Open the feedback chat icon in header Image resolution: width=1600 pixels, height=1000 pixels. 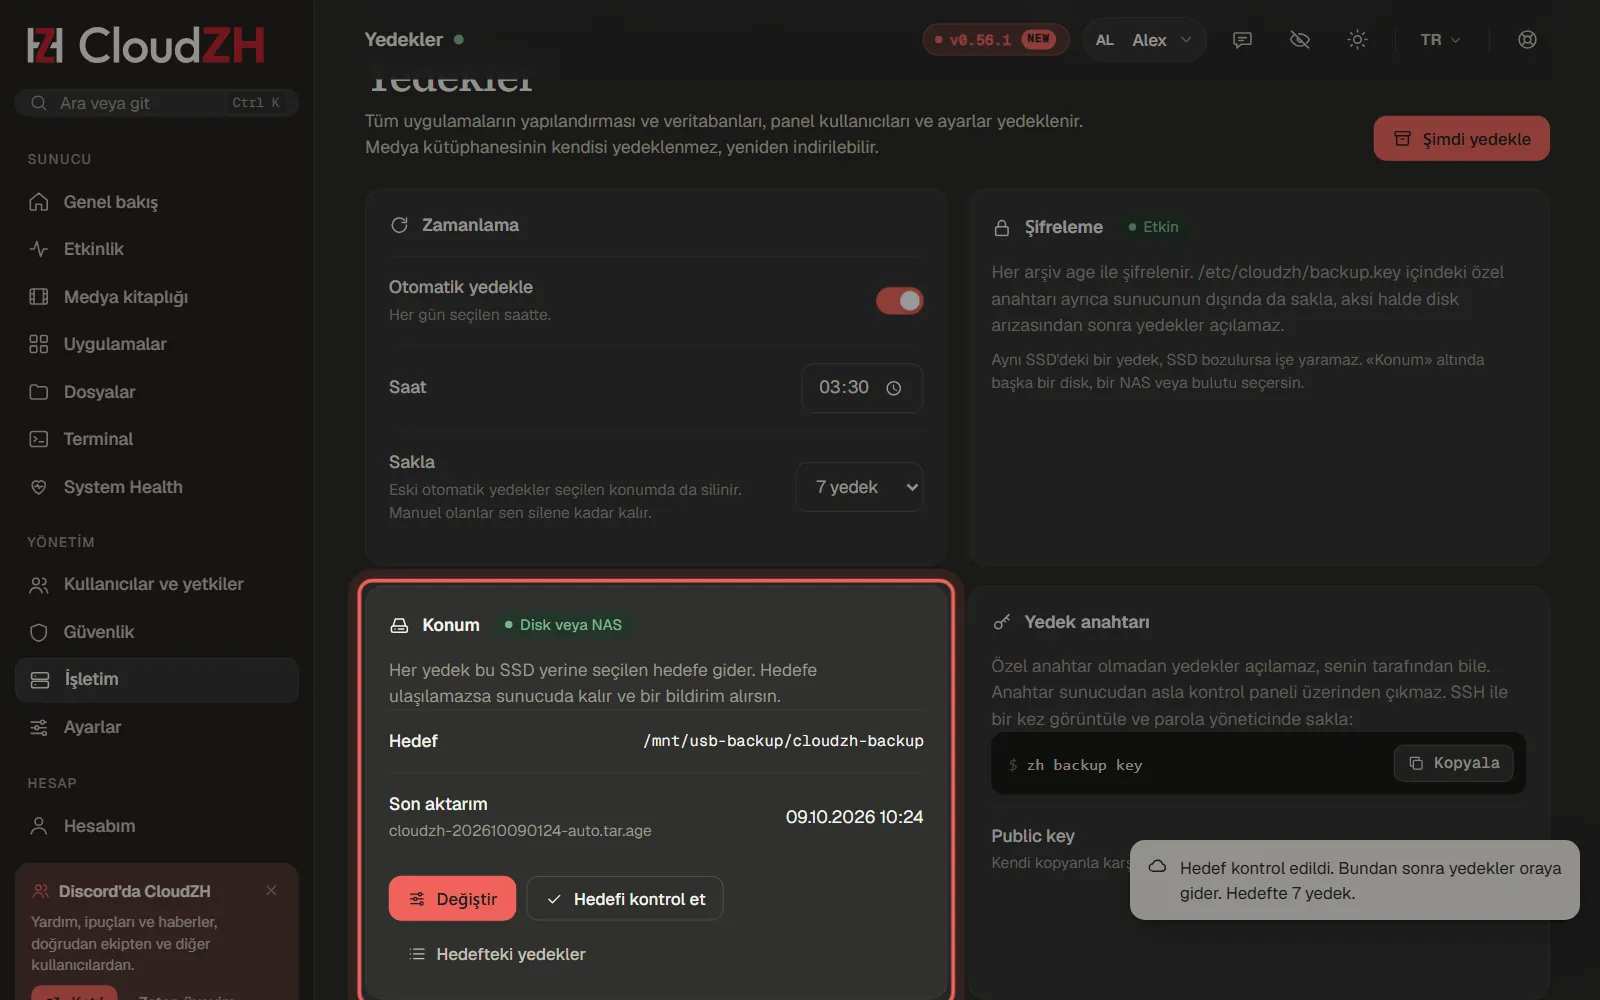pos(1242,40)
